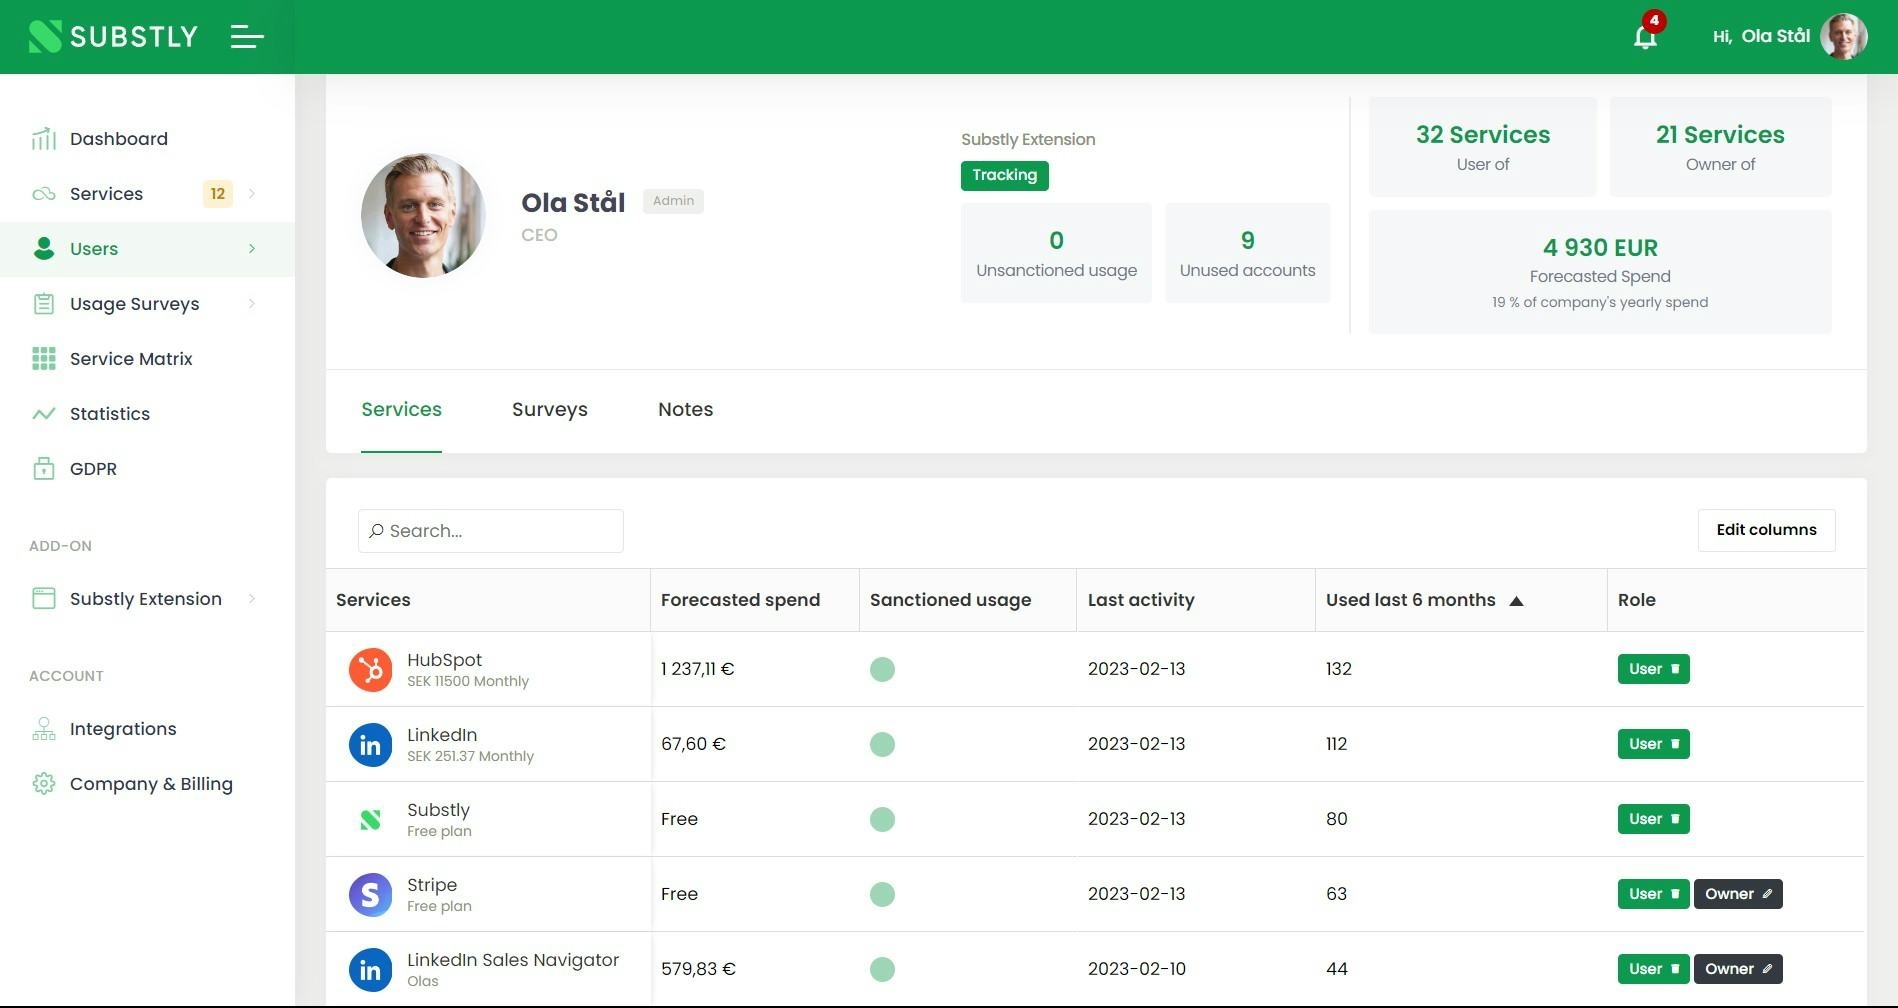Expand the Users sidebar submenu chevron
The height and width of the screenshot is (1008, 1898).
point(252,249)
